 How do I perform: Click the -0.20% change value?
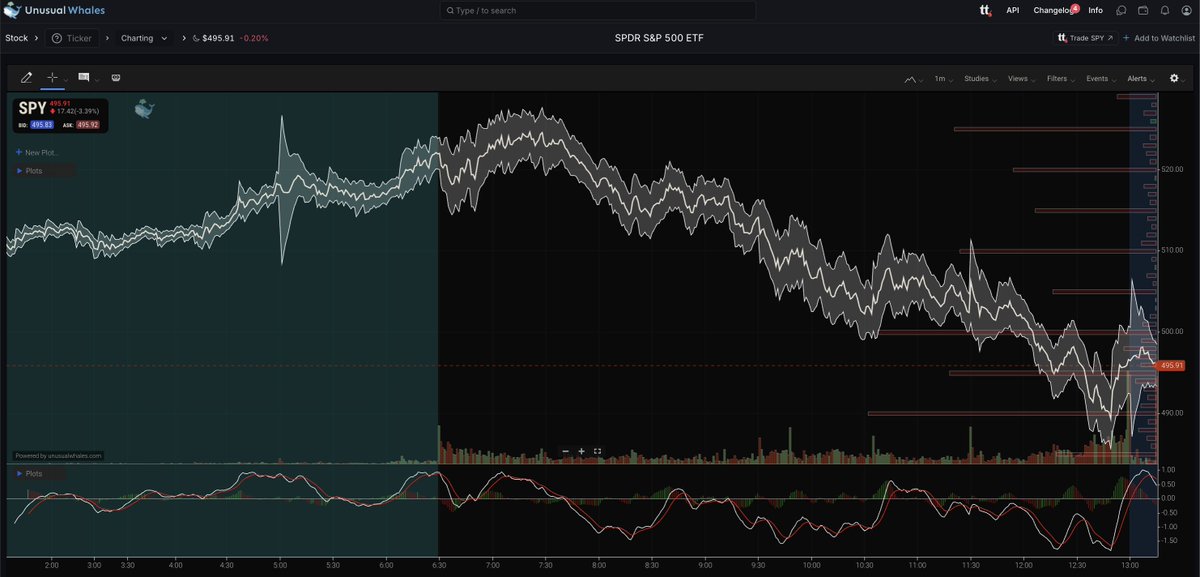point(253,38)
